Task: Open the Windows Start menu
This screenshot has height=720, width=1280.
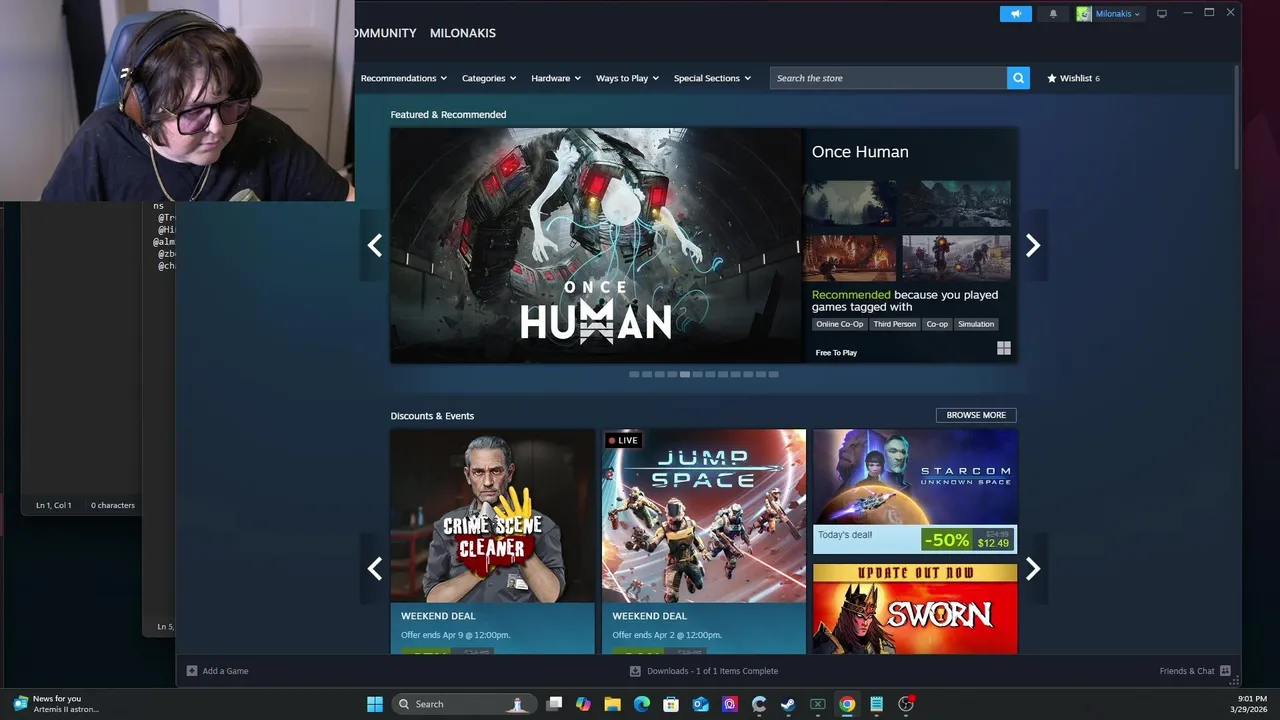Action: (x=375, y=704)
